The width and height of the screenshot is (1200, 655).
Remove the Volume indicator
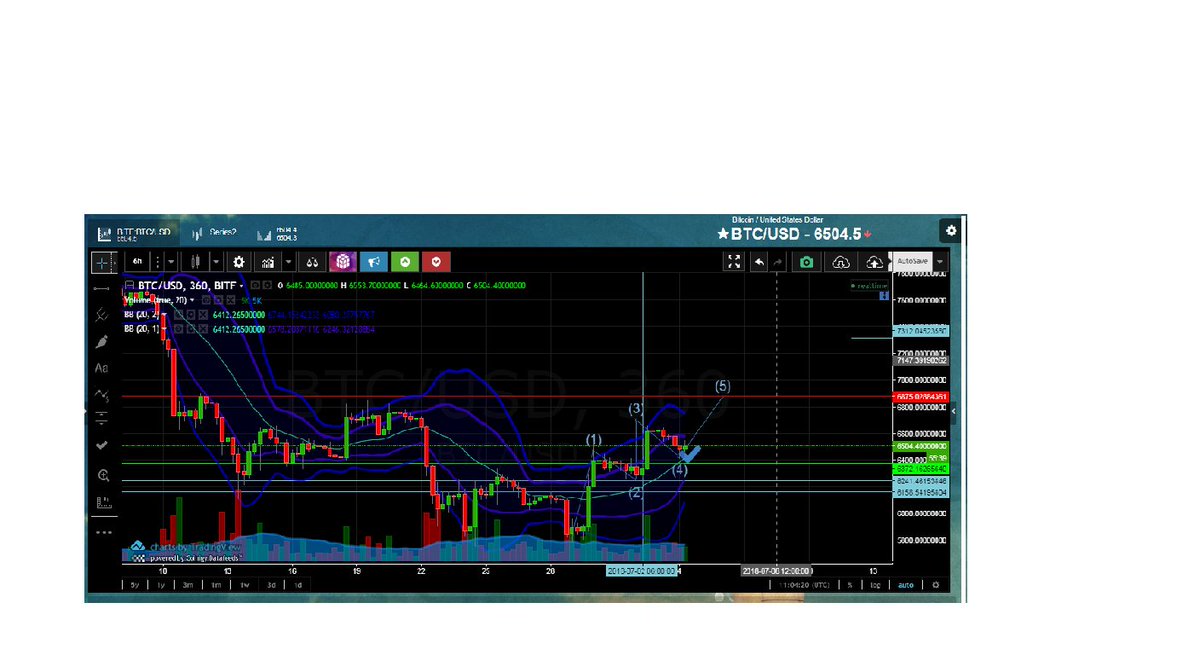pyautogui.click(x=229, y=300)
